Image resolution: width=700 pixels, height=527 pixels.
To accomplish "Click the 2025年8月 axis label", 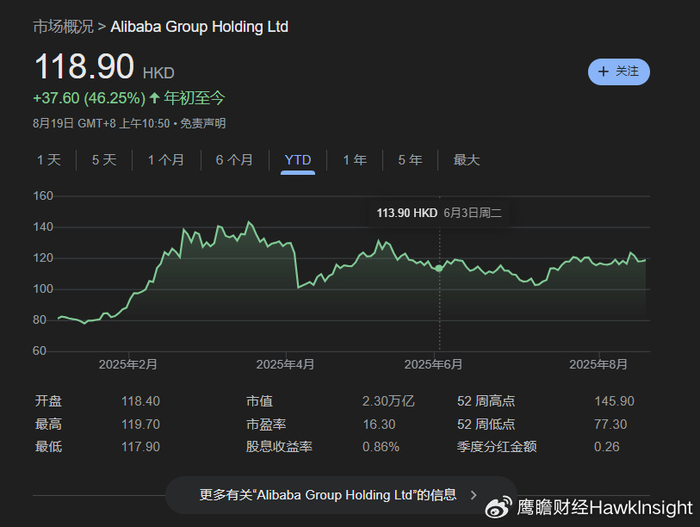I will (x=598, y=364).
